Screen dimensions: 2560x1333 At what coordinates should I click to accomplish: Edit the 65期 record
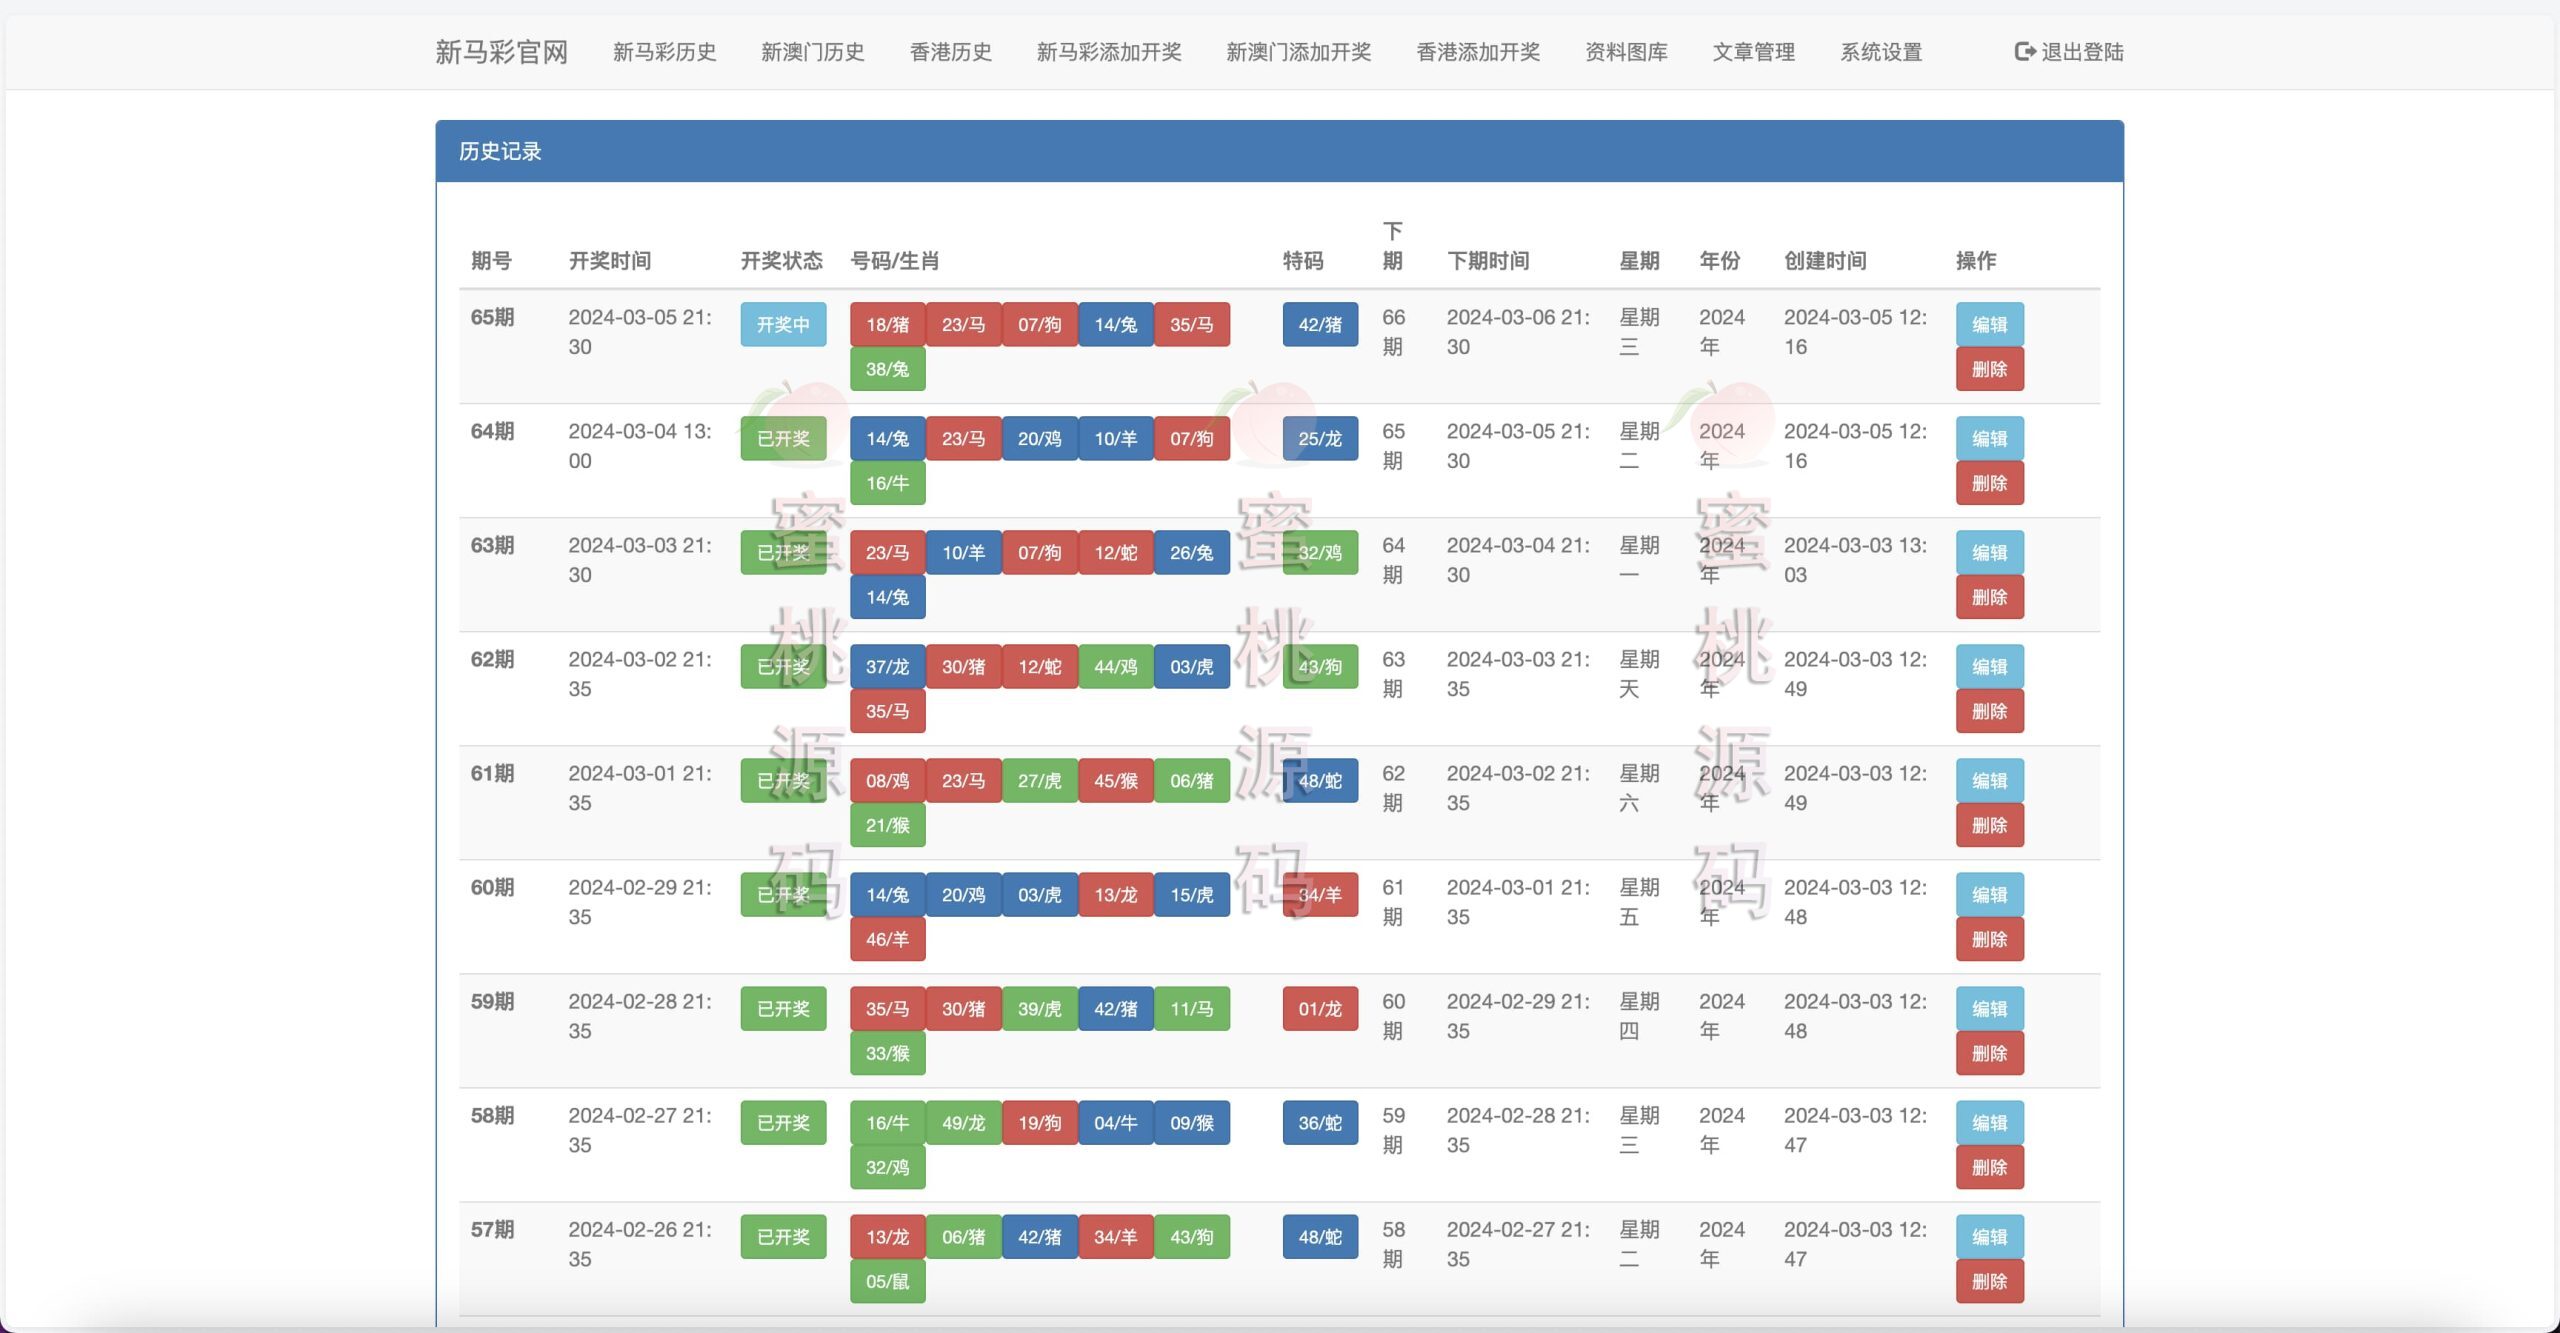coord(1989,325)
